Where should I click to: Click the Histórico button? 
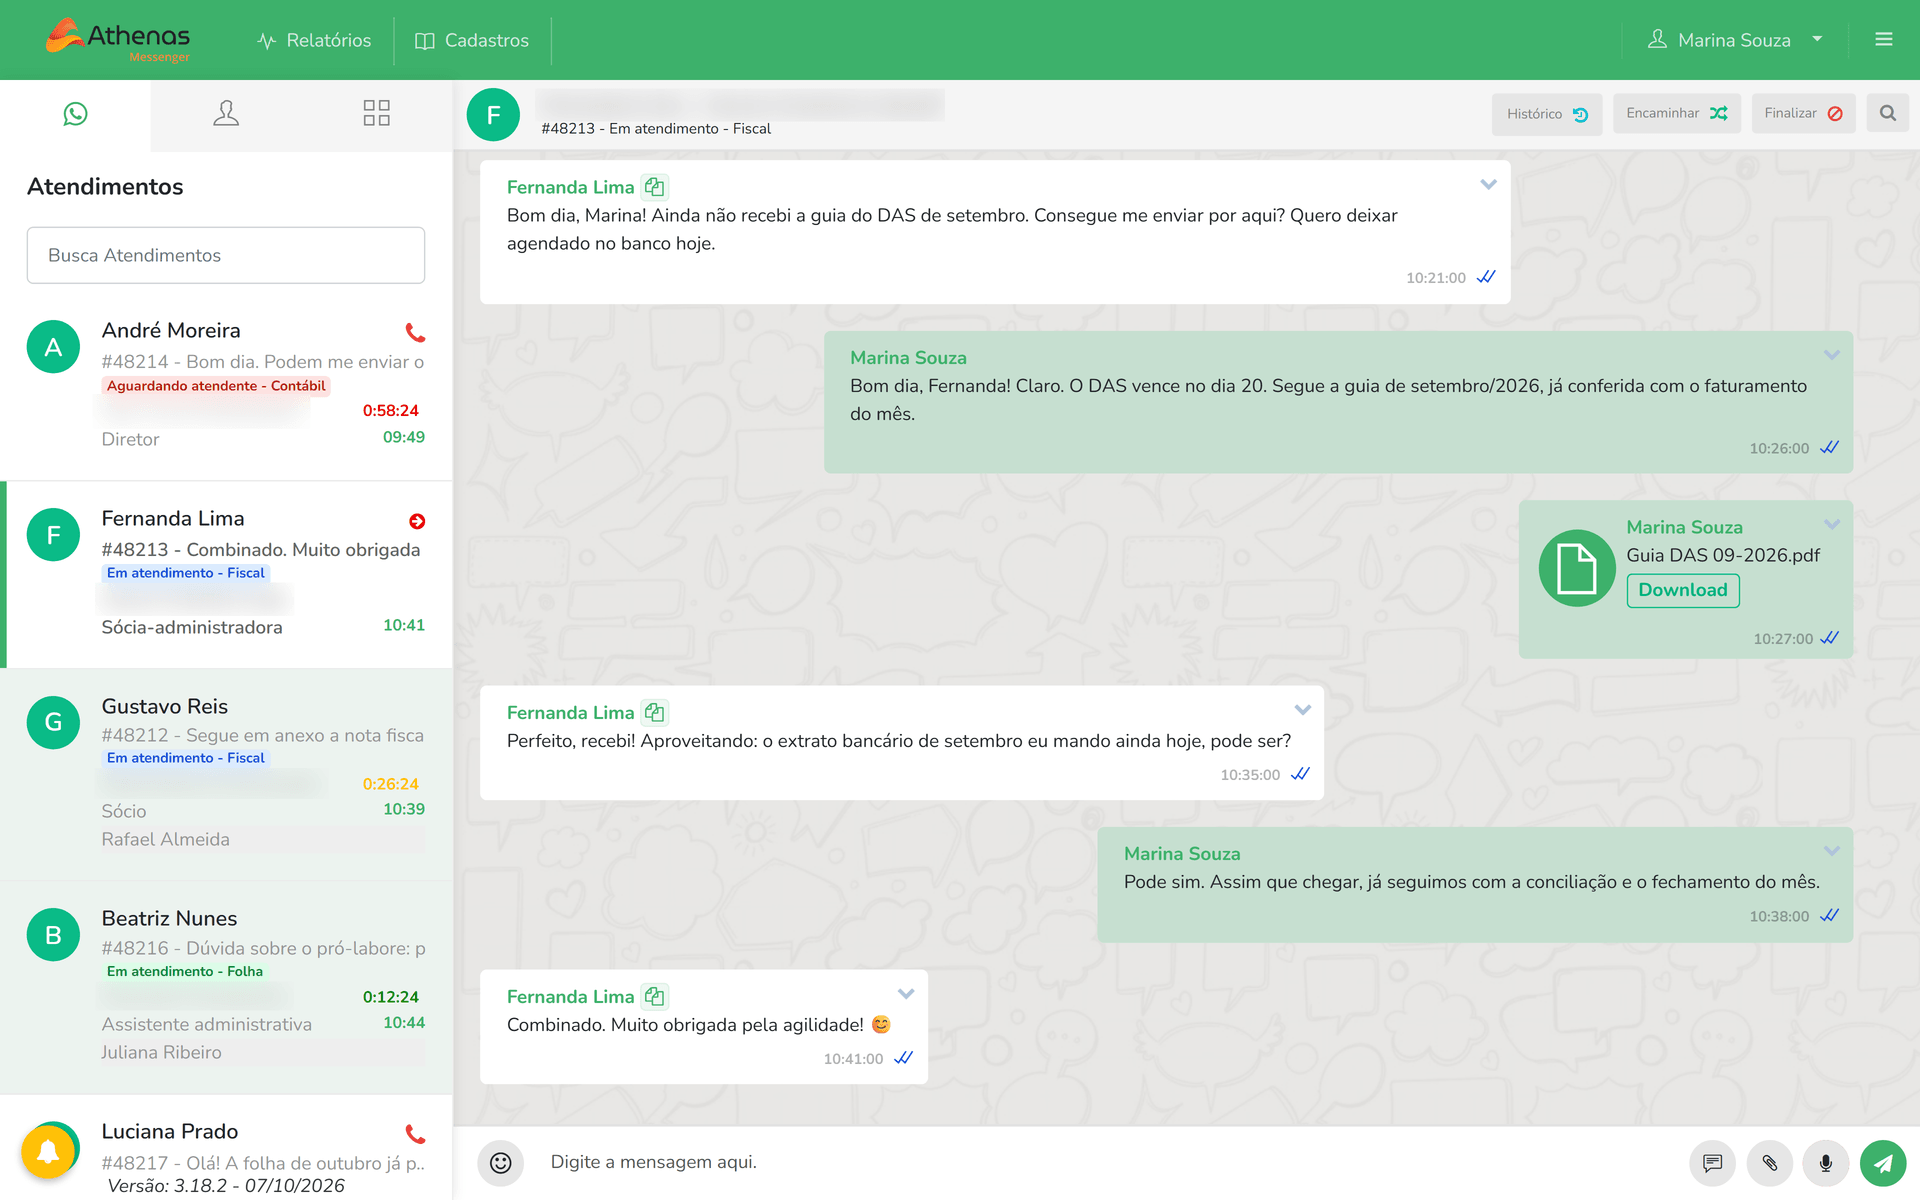click(1547, 114)
